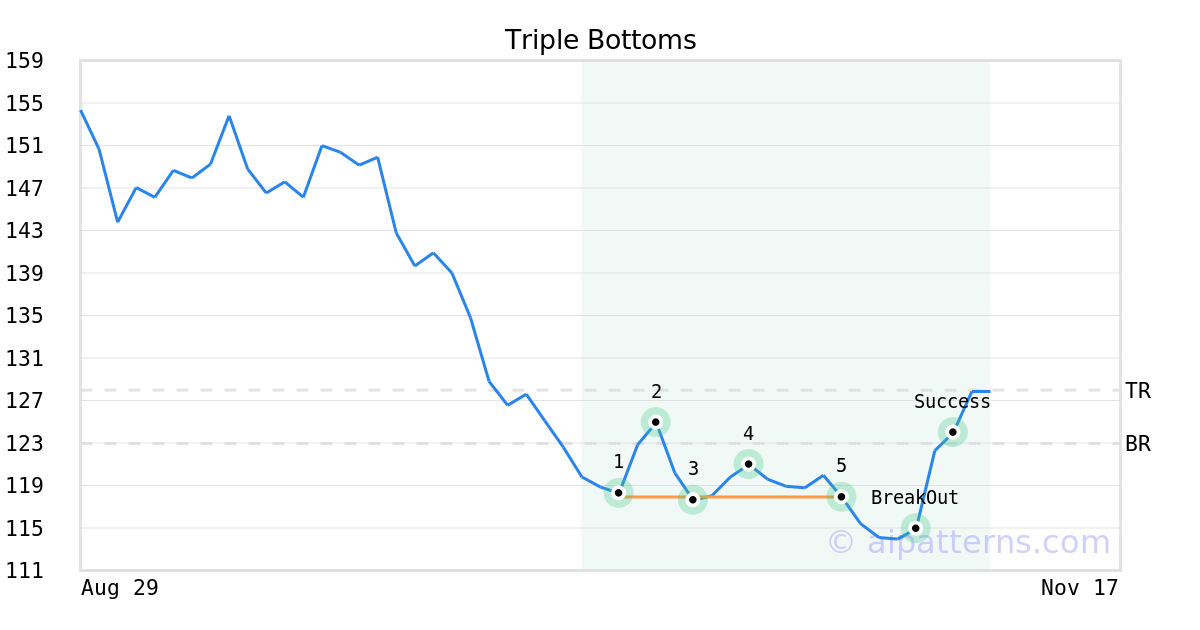Screen dimensions: 1200x630
Task: Click the 147 y-axis price label
Action: (x=24, y=188)
